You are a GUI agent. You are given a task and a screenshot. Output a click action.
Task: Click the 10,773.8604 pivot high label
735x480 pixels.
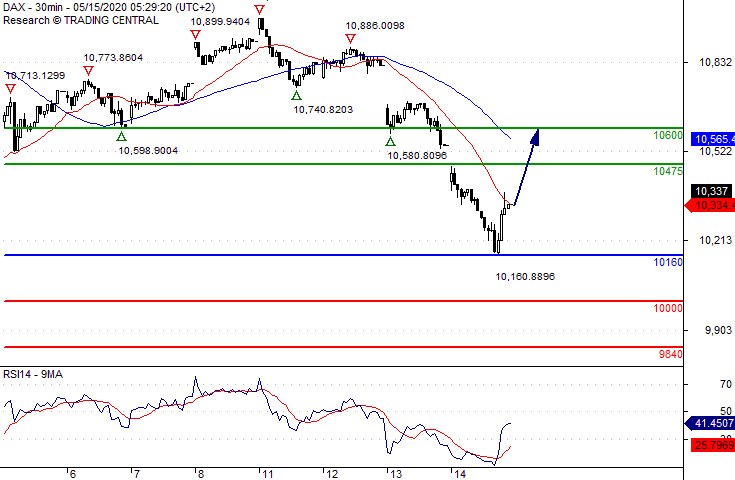[113, 58]
